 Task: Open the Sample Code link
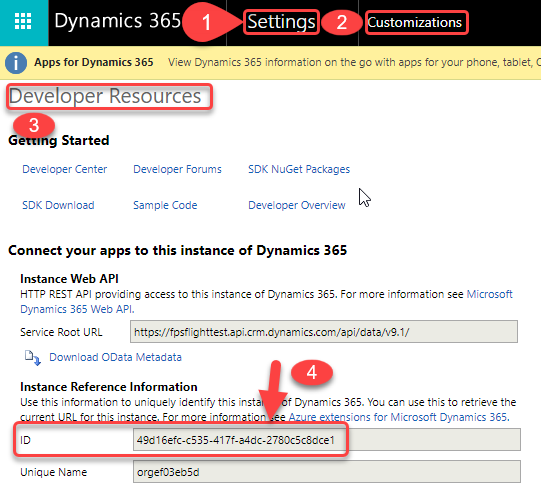pyautogui.click(x=165, y=205)
